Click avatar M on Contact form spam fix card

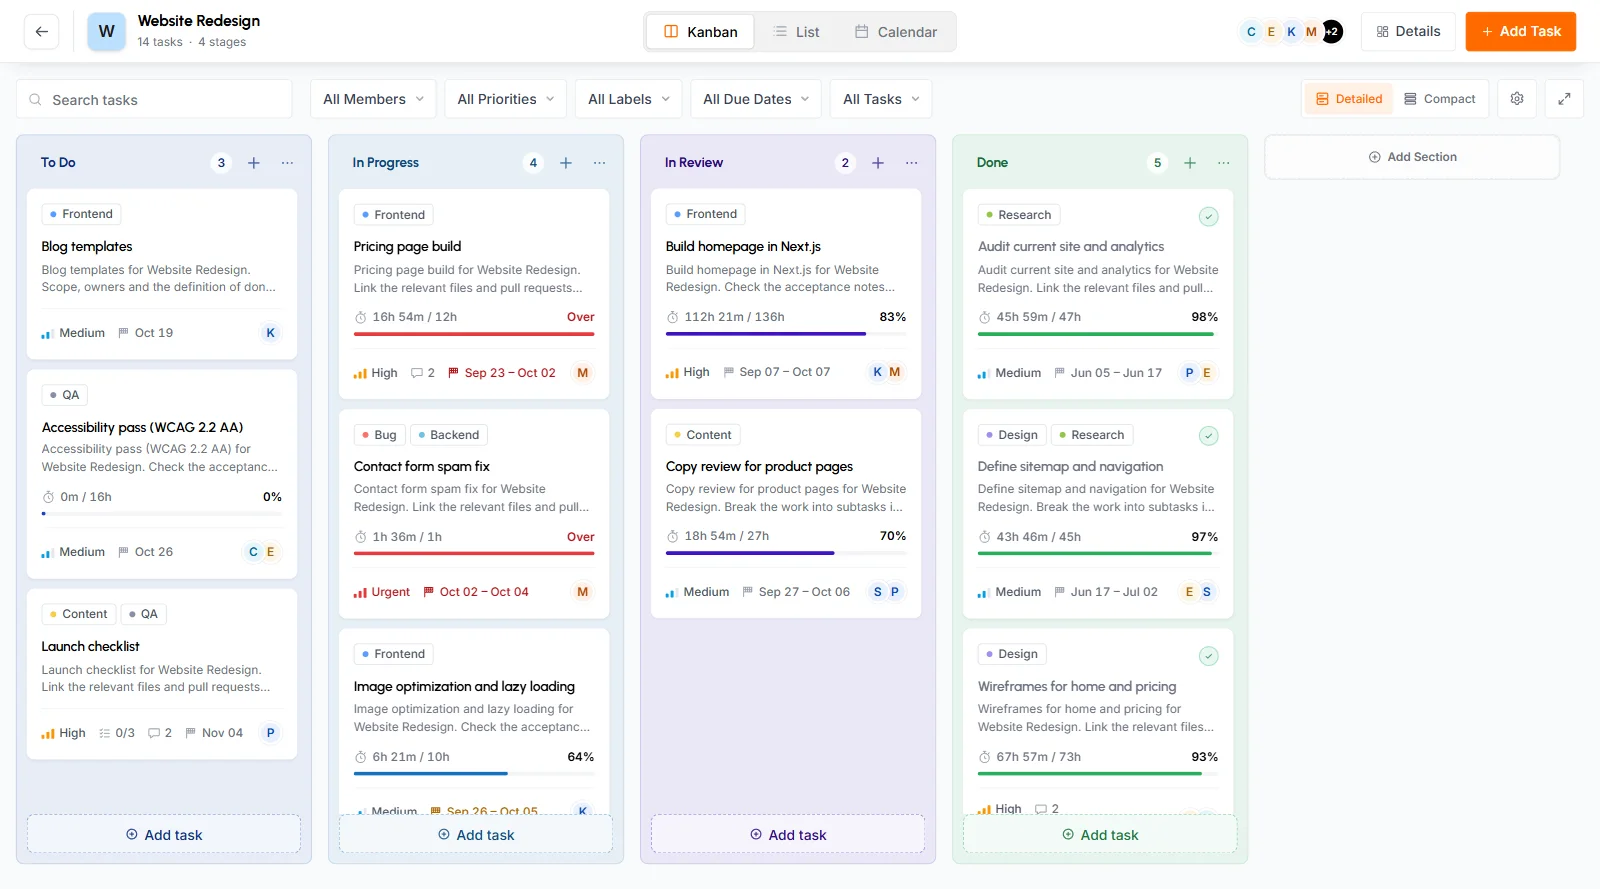pyautogui.click(x=583, y=592)
